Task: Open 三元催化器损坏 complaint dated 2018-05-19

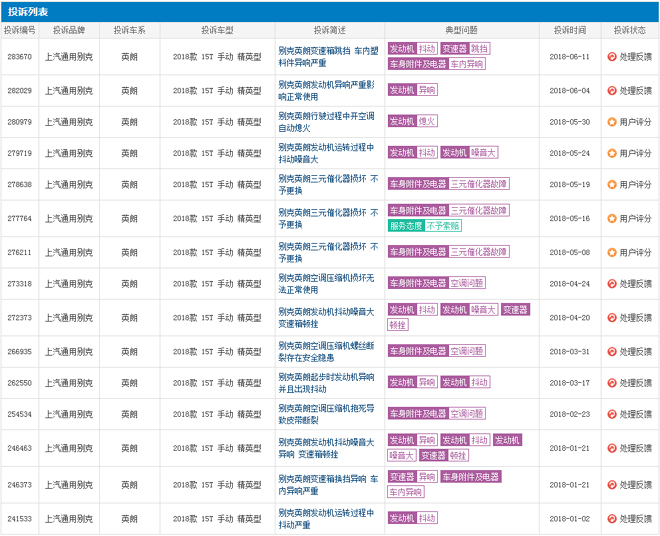Action: click(x=328, y=184)
